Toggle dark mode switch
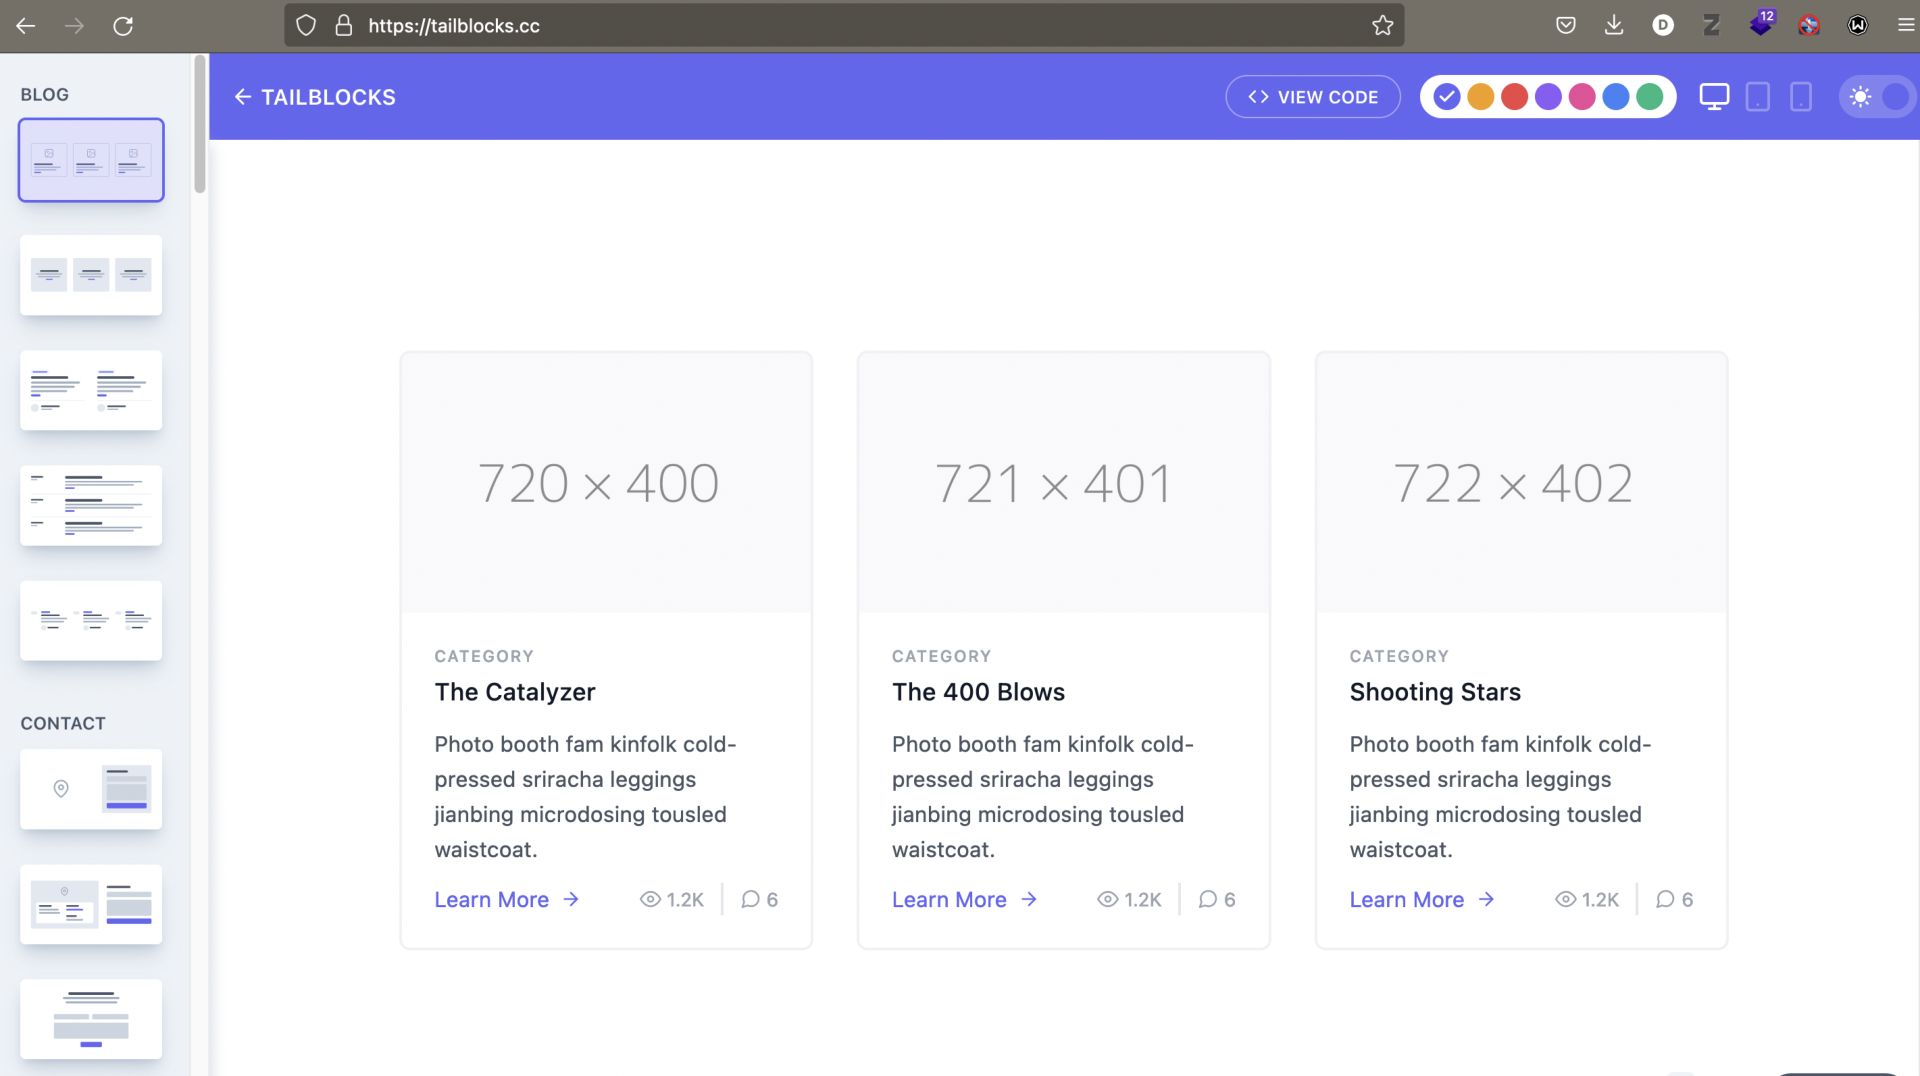 (x=1877, y=97)
